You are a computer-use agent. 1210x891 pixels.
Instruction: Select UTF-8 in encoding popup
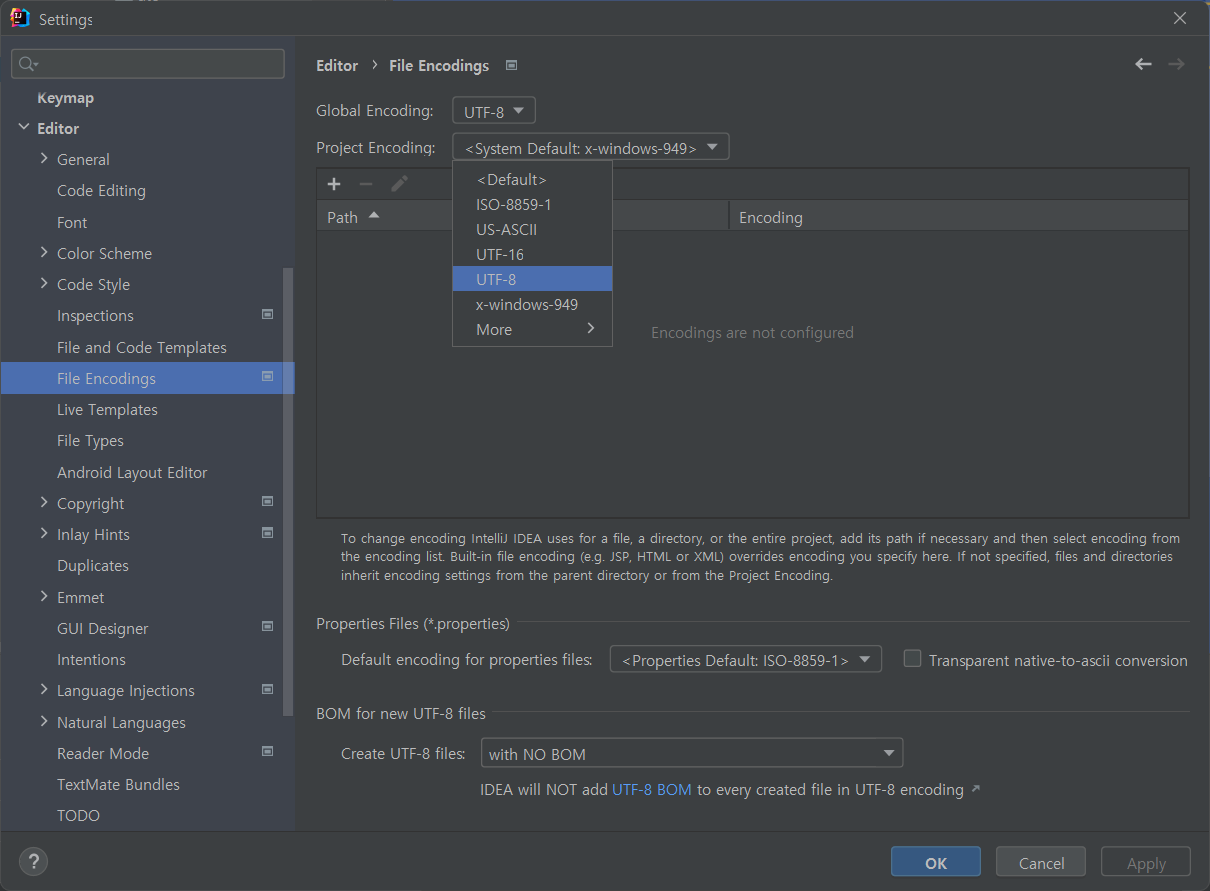click(532, 279)
